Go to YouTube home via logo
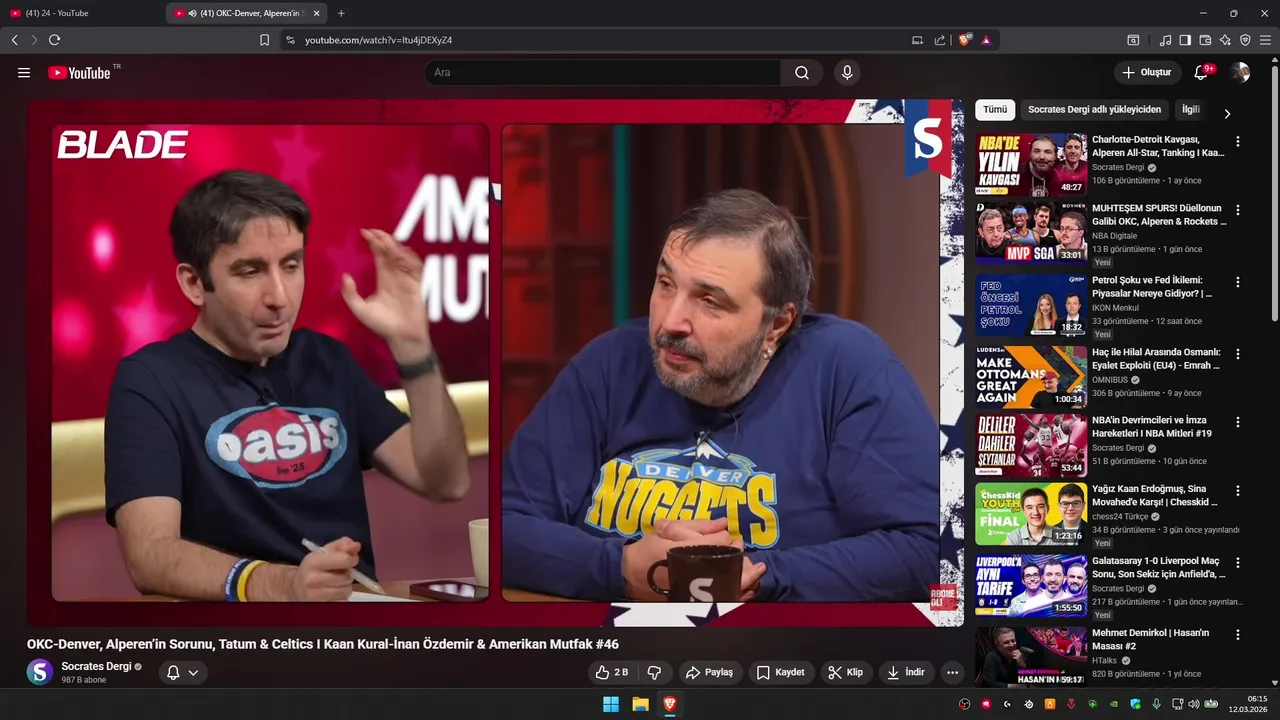Viewport: 1280px width, 720px height. pos(79,73)
